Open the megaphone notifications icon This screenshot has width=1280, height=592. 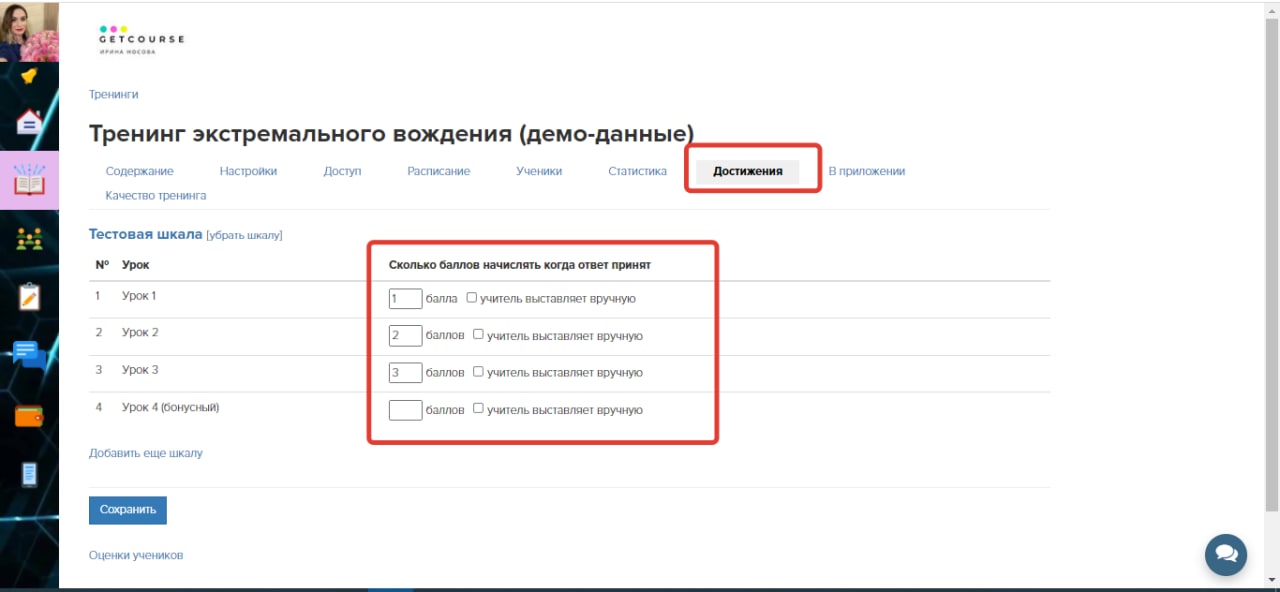pos(29,77)
